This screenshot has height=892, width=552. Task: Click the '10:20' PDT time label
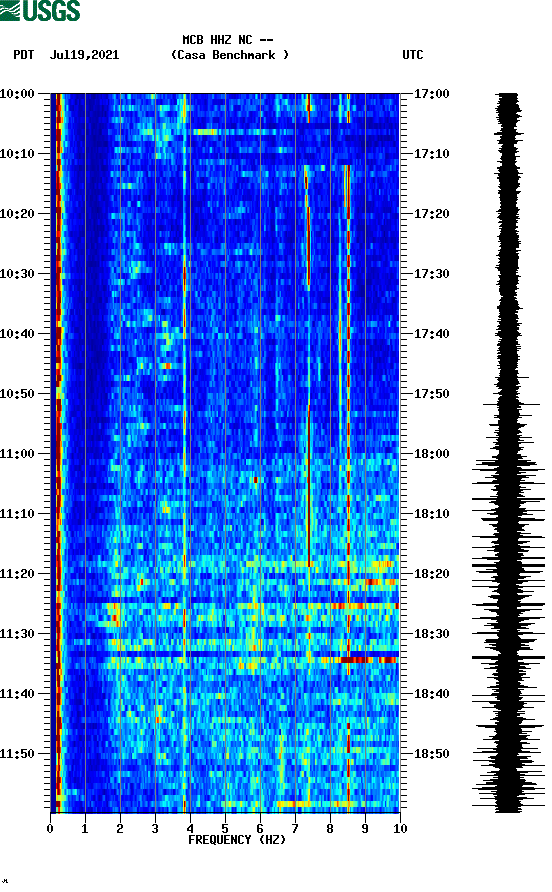(x=17, y=213)
